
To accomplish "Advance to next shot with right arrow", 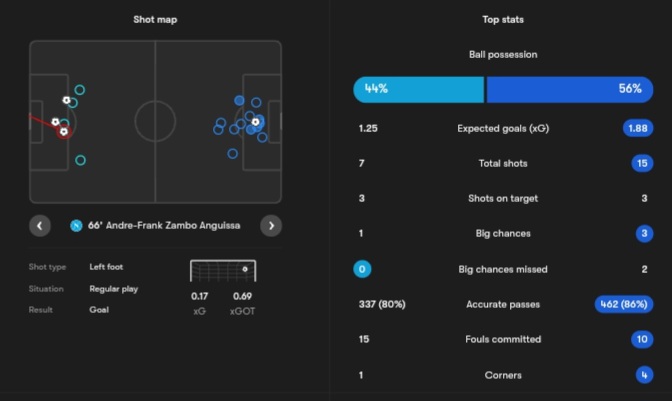I will coord(271,225).
